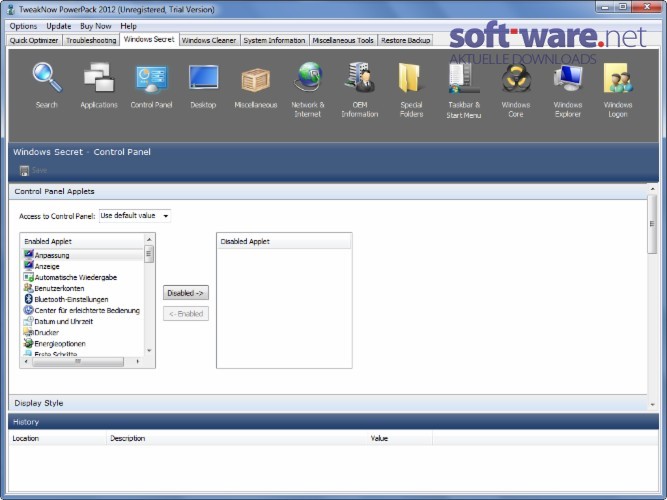Select the Energieoptionen list entry text
This screenshot has width=667, height=500.
pos(60,343)
